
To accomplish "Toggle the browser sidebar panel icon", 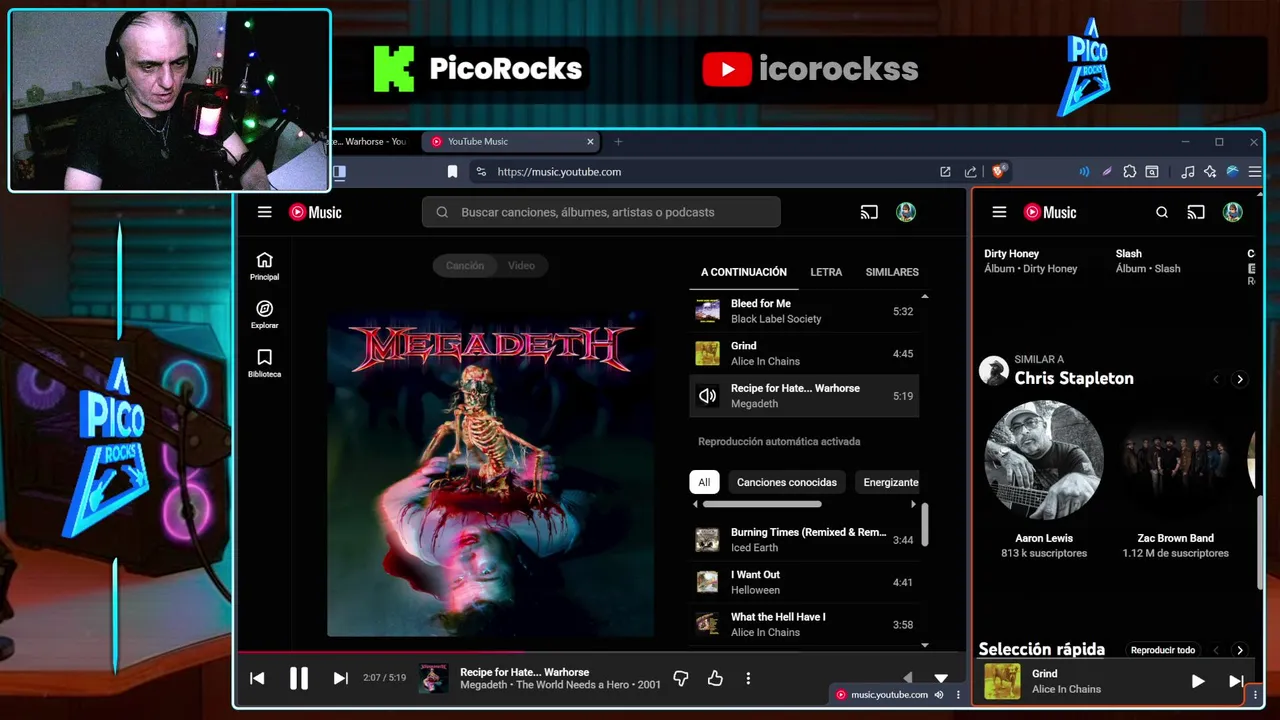I will click(340, 172).
